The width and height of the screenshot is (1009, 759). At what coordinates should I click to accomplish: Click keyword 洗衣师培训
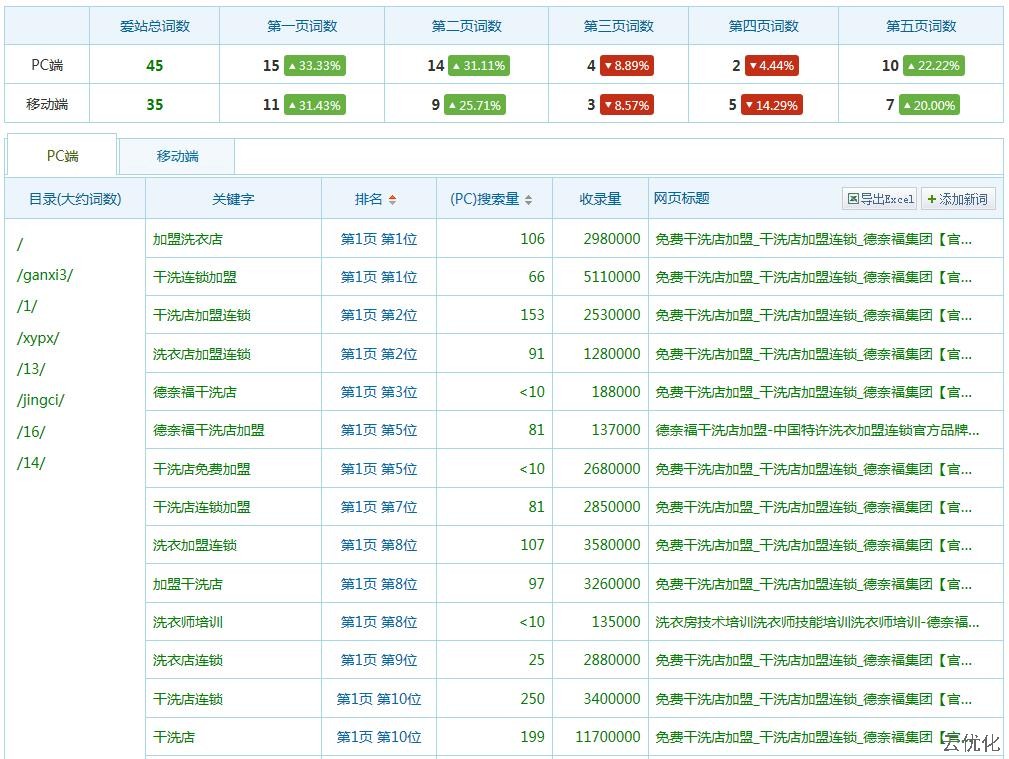[x=188, y=622]
